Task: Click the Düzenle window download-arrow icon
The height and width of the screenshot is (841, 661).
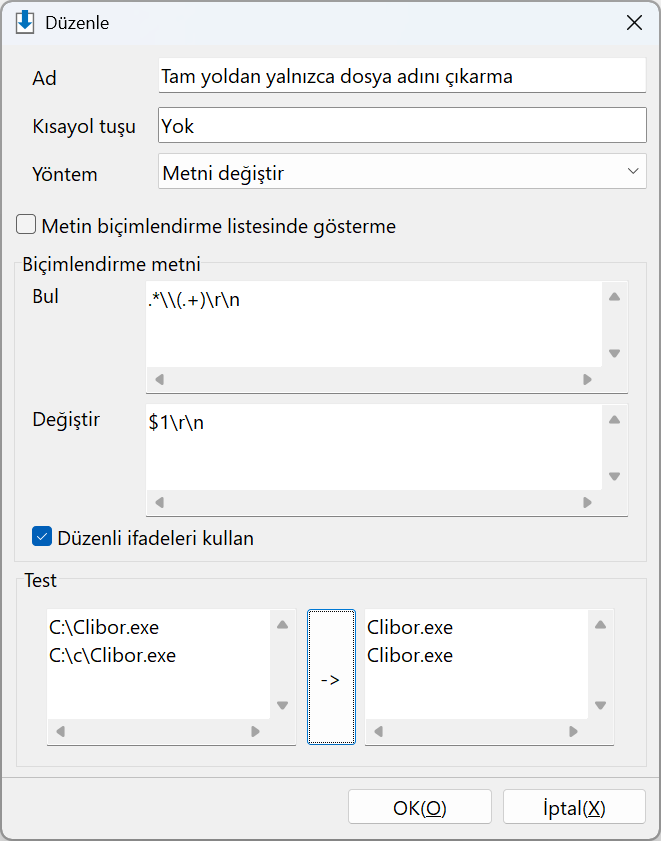Action: pos(25,22)
